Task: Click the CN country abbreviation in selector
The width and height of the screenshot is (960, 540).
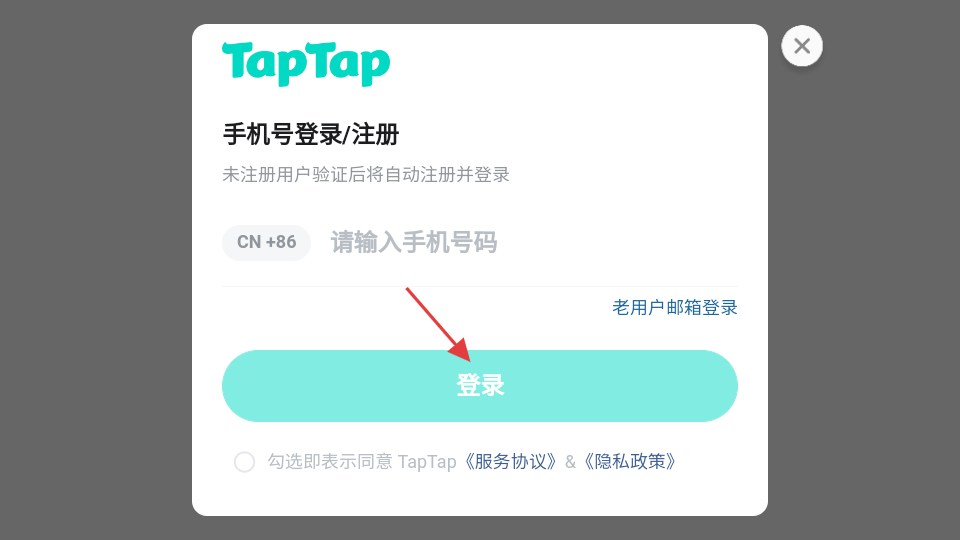Action: [249, 242]
